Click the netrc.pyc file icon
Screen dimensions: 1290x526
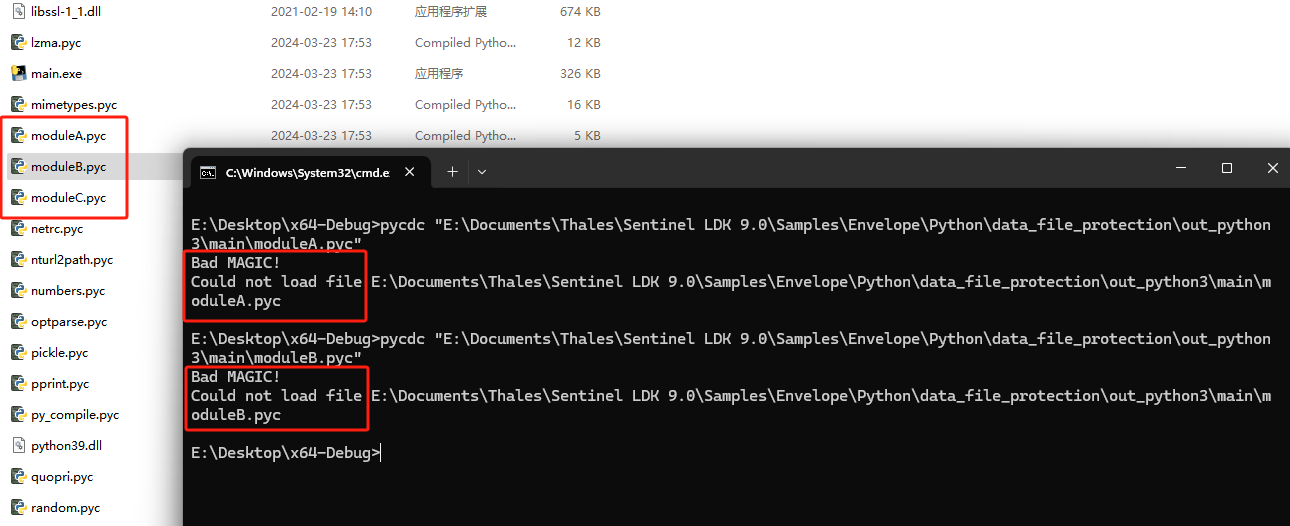pos(18,228)
